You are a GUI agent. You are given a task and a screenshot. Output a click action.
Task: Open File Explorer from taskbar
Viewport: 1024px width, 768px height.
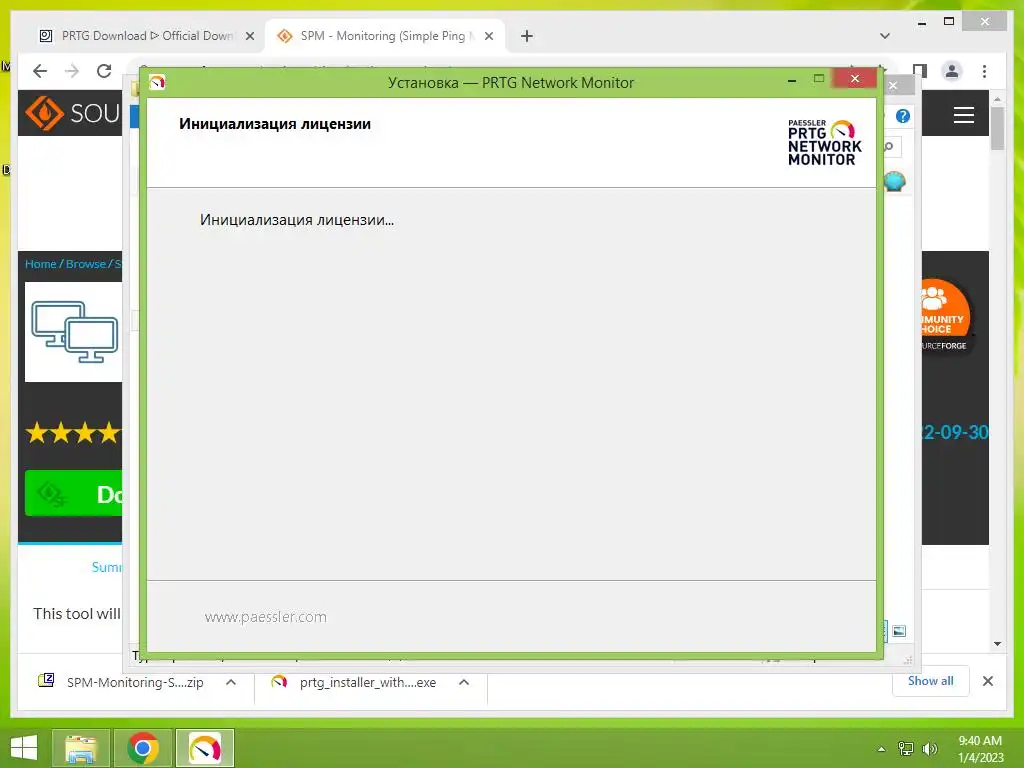coord(81,748)
